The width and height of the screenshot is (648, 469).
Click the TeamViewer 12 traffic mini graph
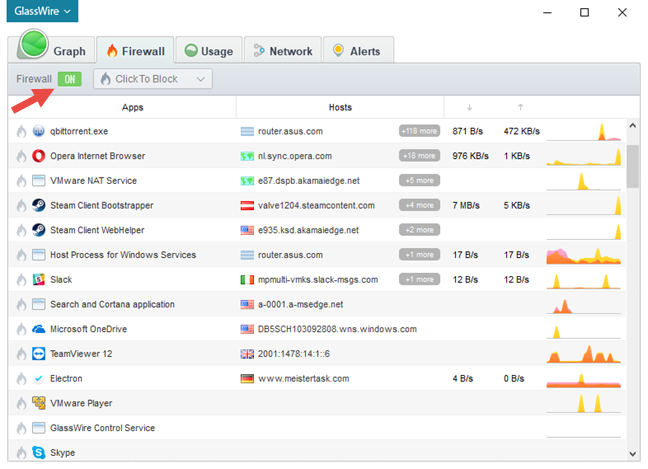click(584, 354)
